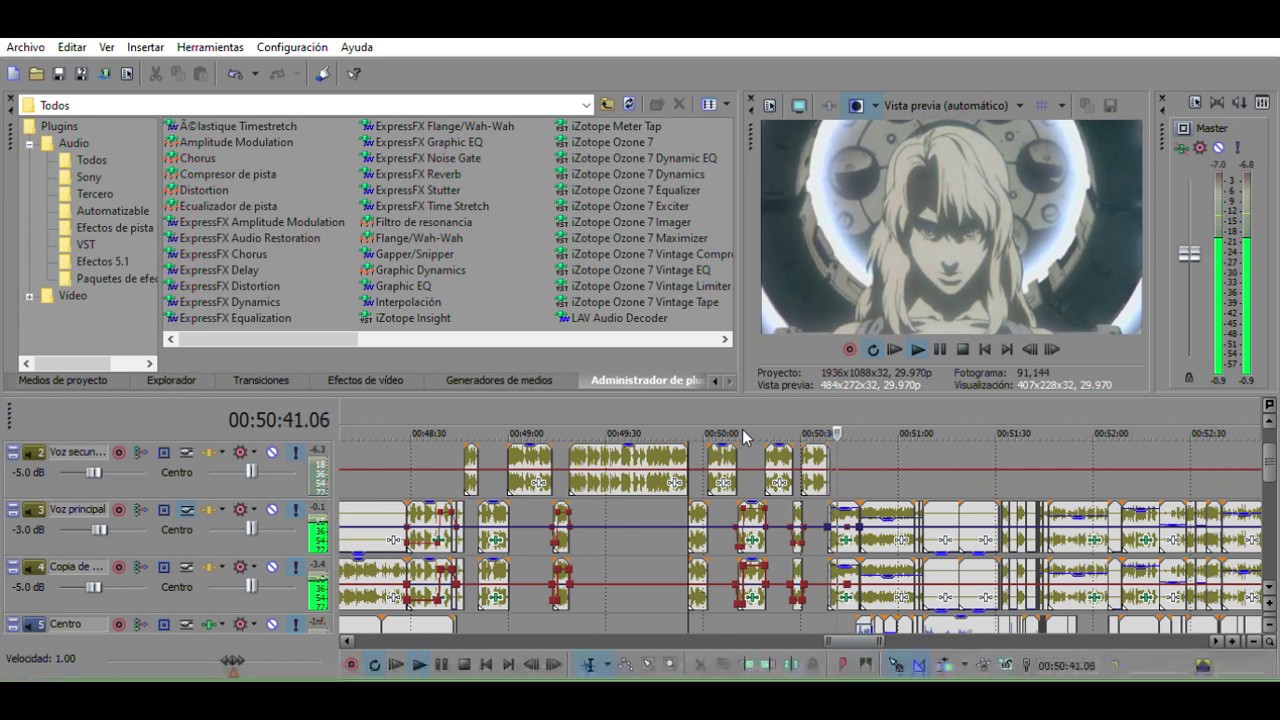Switch to Efectos de vídeo tab
Screen dimensions: 1280x720
pos(366,380)
